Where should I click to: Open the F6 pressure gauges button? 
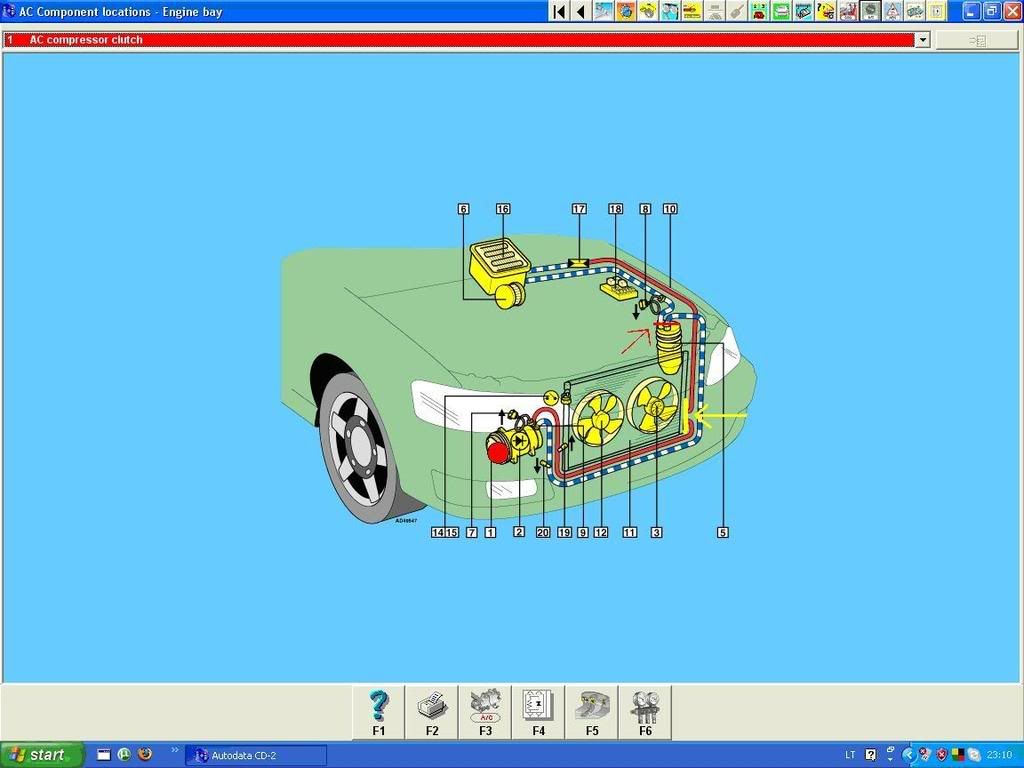(645, 711)
